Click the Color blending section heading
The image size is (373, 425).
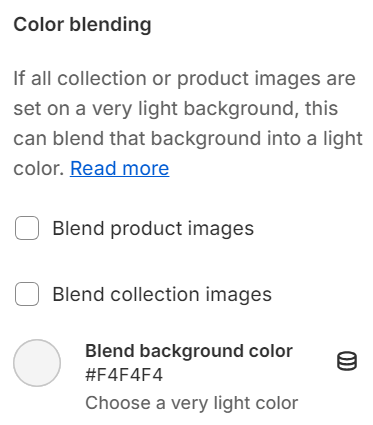[82, 25]
